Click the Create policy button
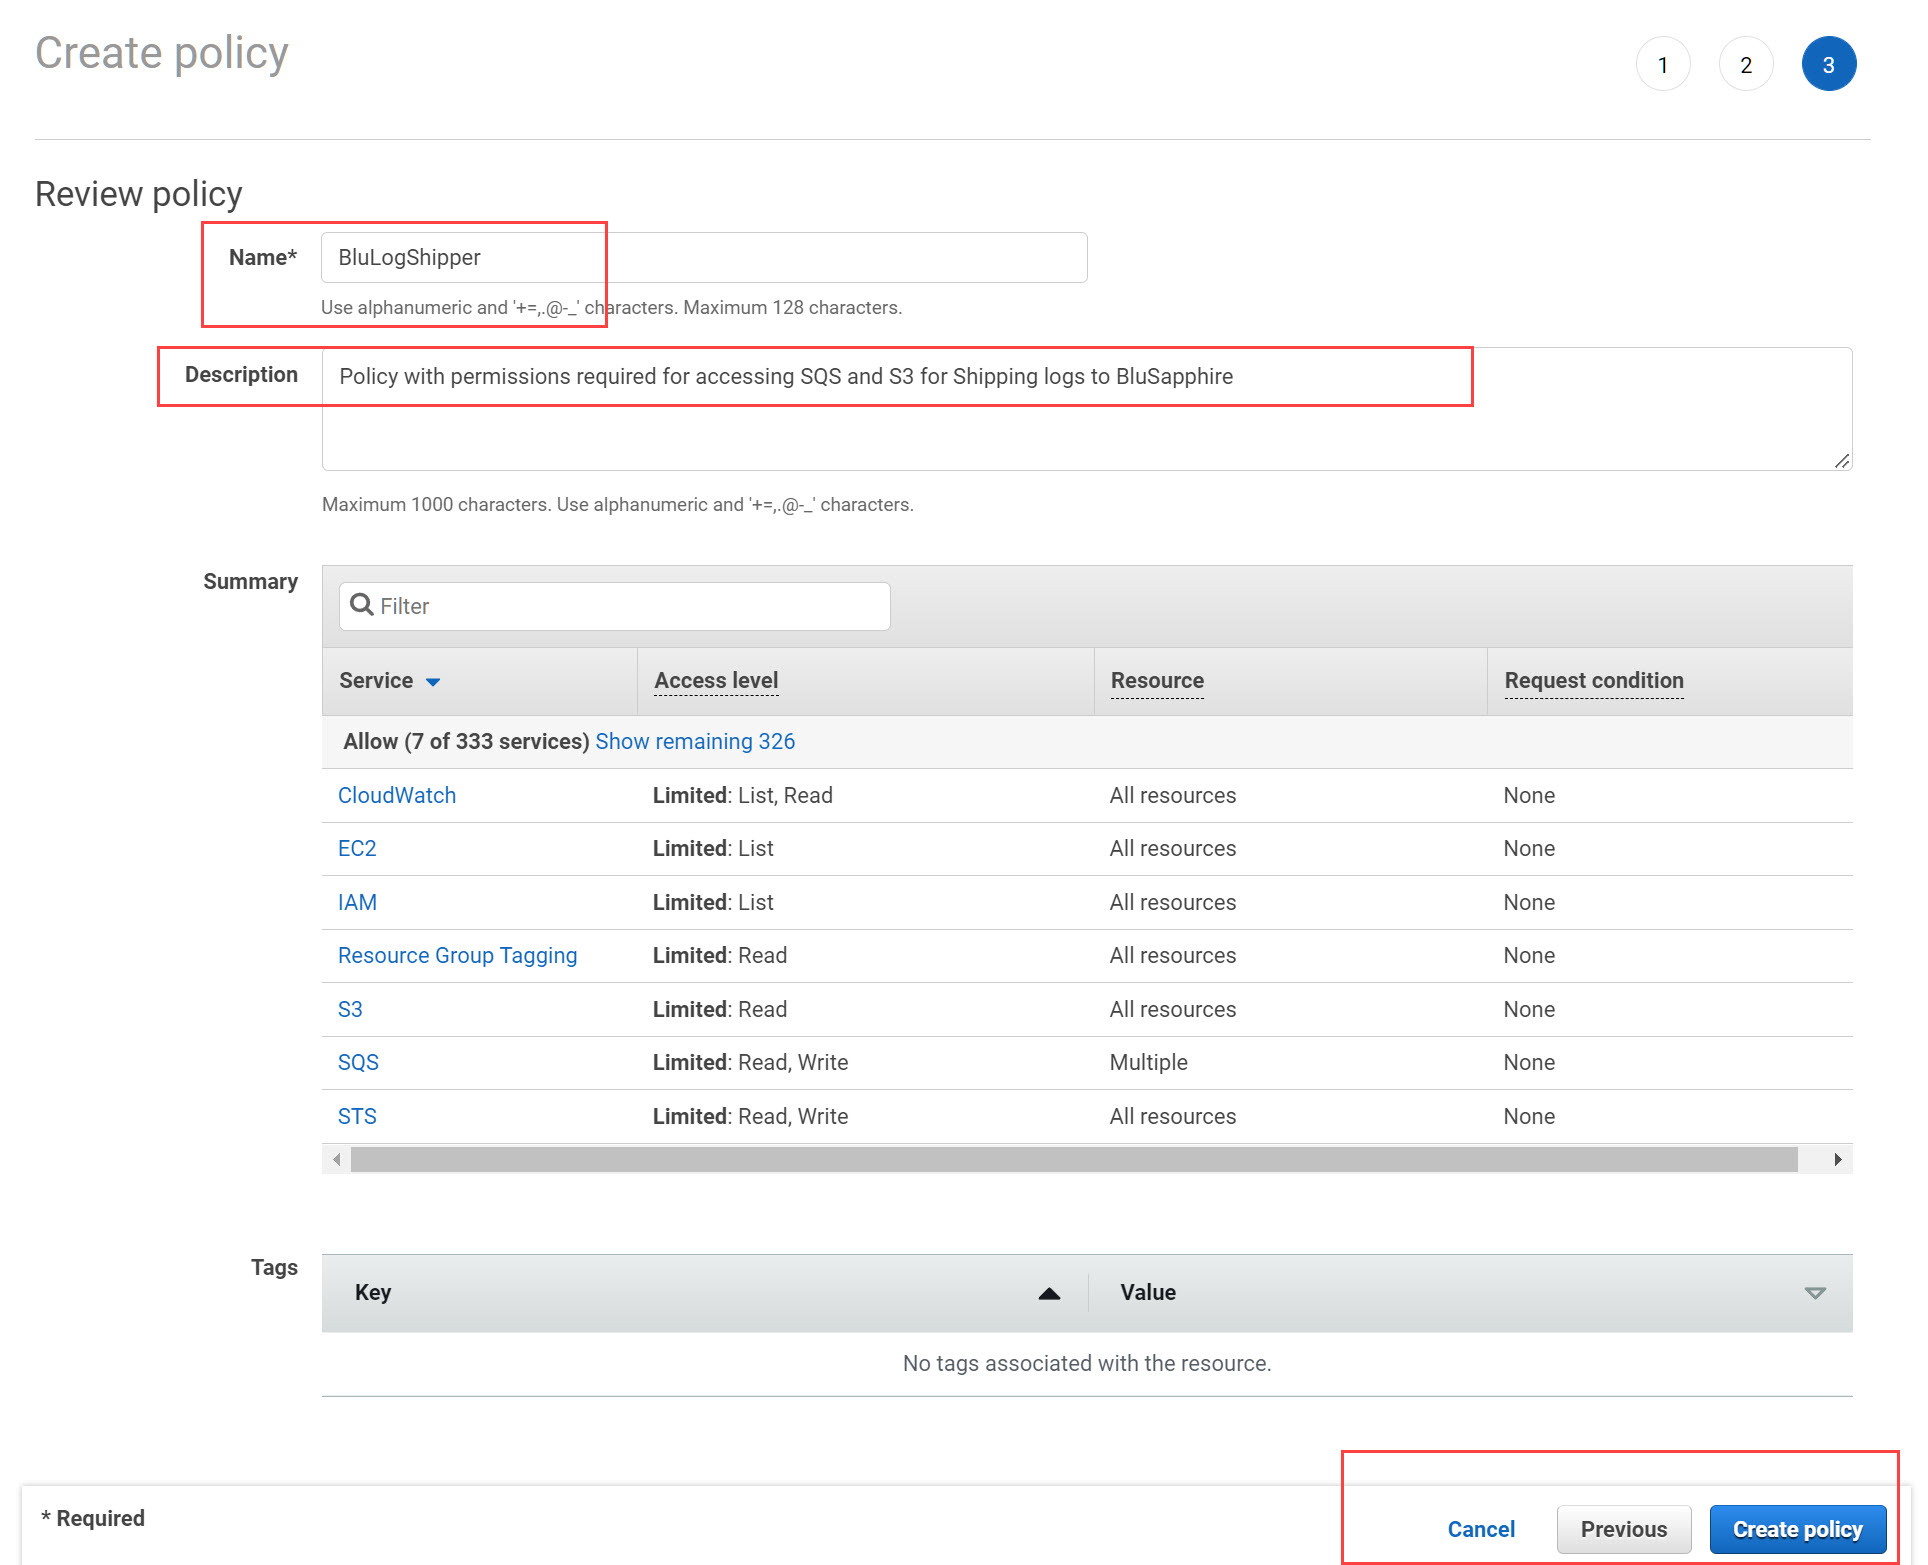 (x=1798, y=1529)
